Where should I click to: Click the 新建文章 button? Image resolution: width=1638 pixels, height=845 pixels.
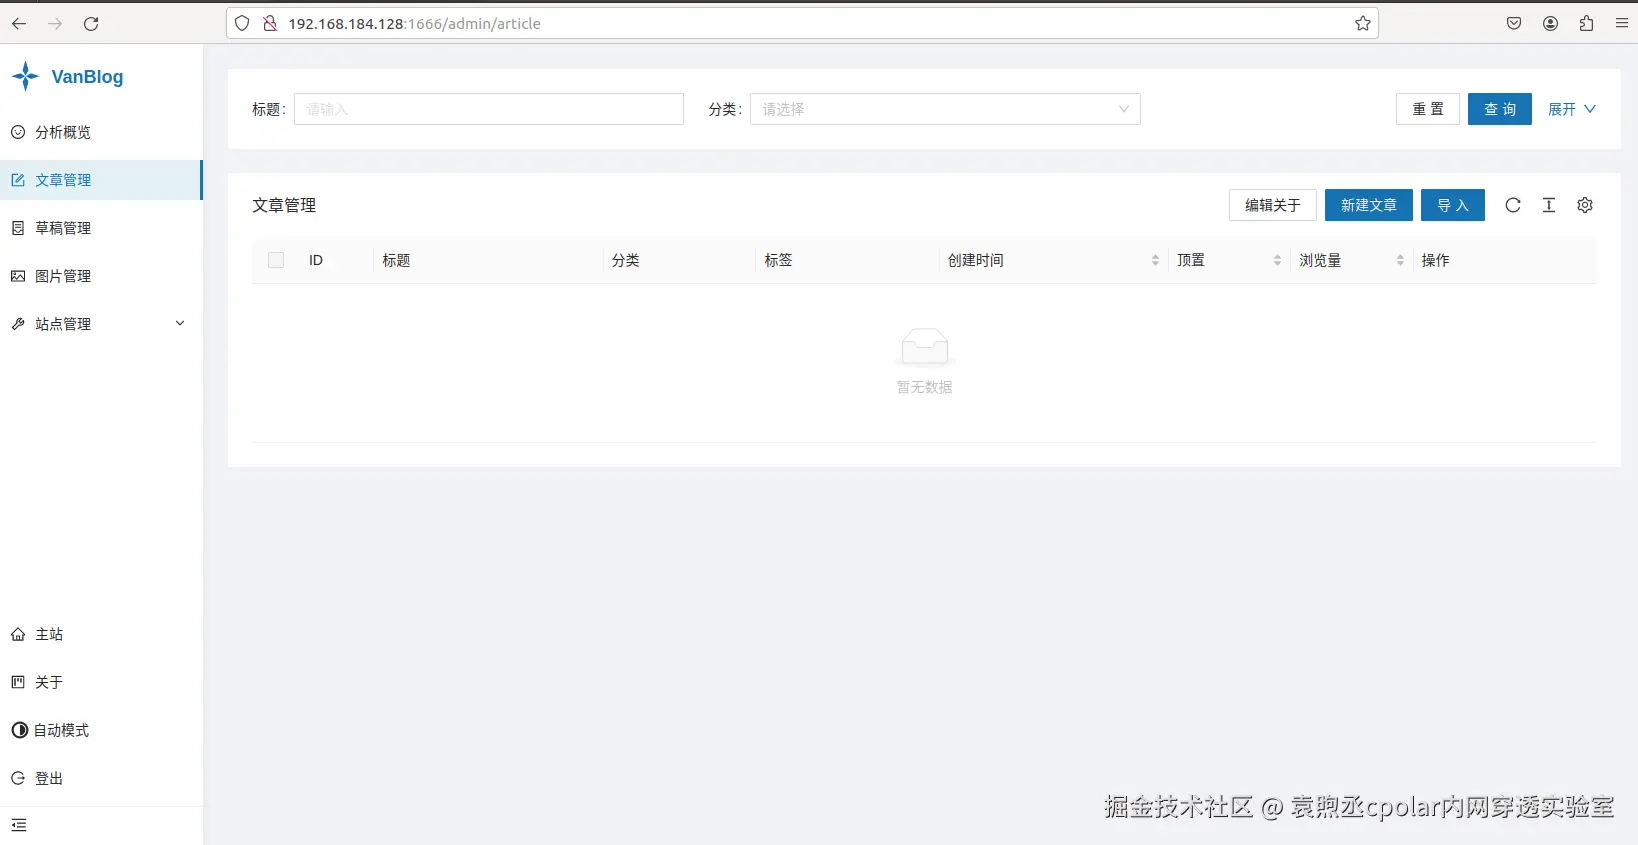click(1369, 205)
